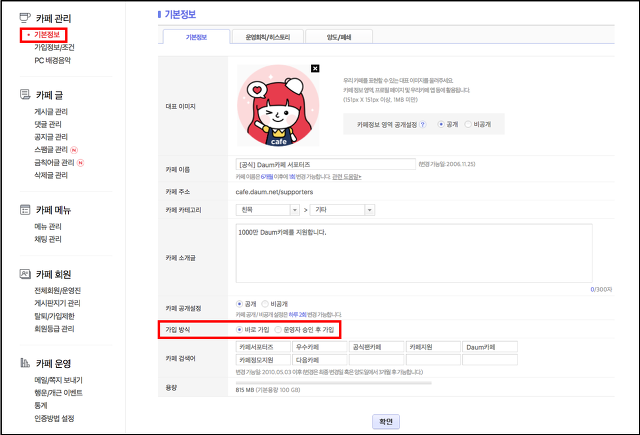Set 카페정보 영역 to 비공개
640x435 pixels.
[468, 124]
